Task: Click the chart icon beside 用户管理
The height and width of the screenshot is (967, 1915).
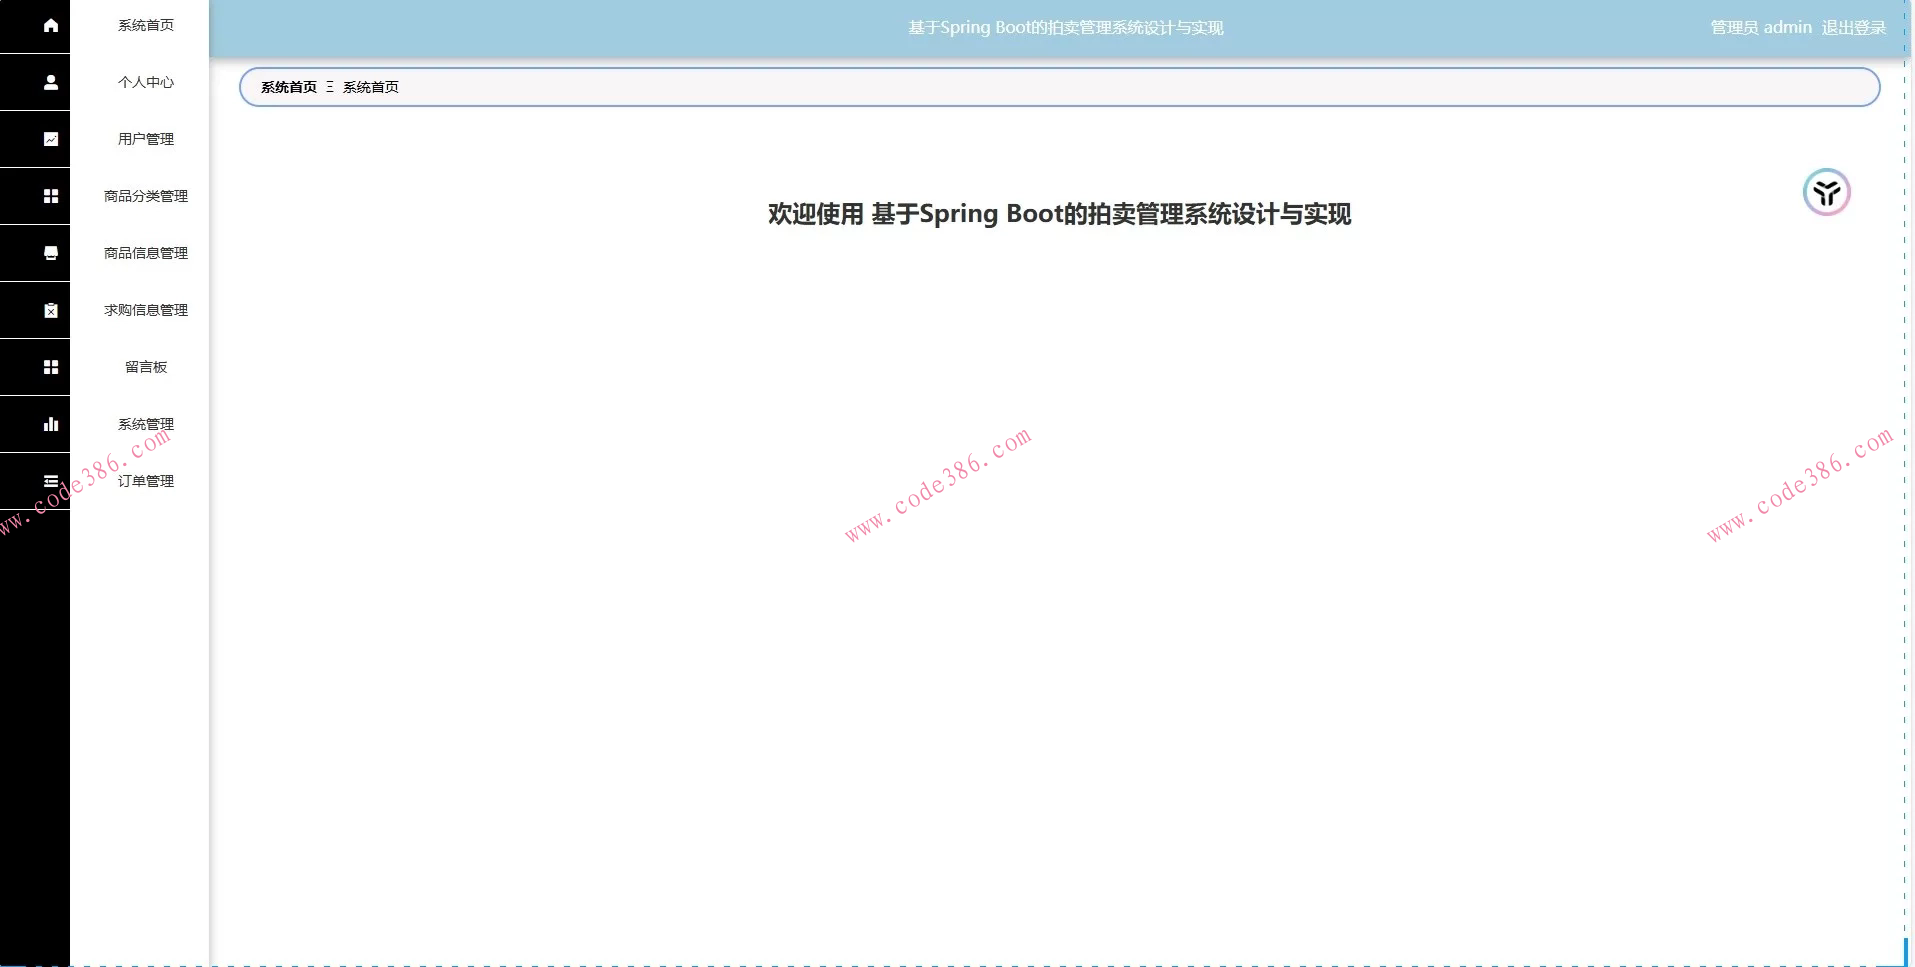Action: pyautogui.click(x=51, y=139)
